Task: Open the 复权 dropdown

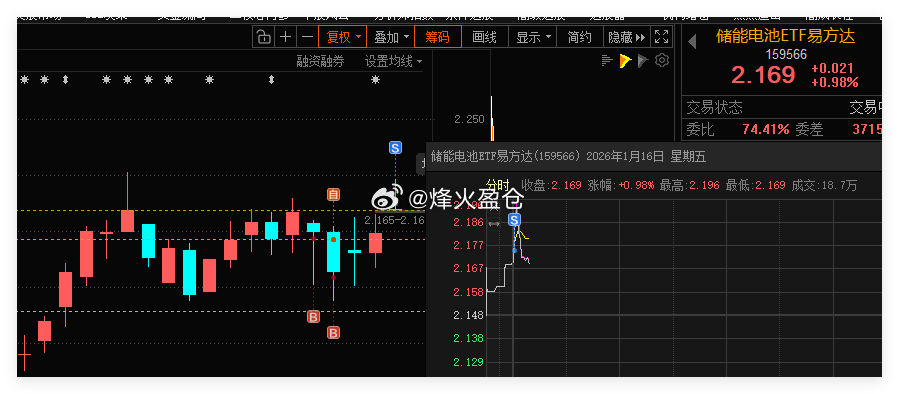Action: coord(343,37)
